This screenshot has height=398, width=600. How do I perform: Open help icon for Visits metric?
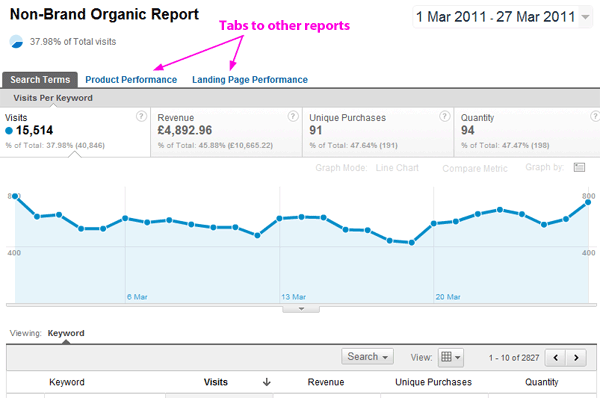[141, 116]
